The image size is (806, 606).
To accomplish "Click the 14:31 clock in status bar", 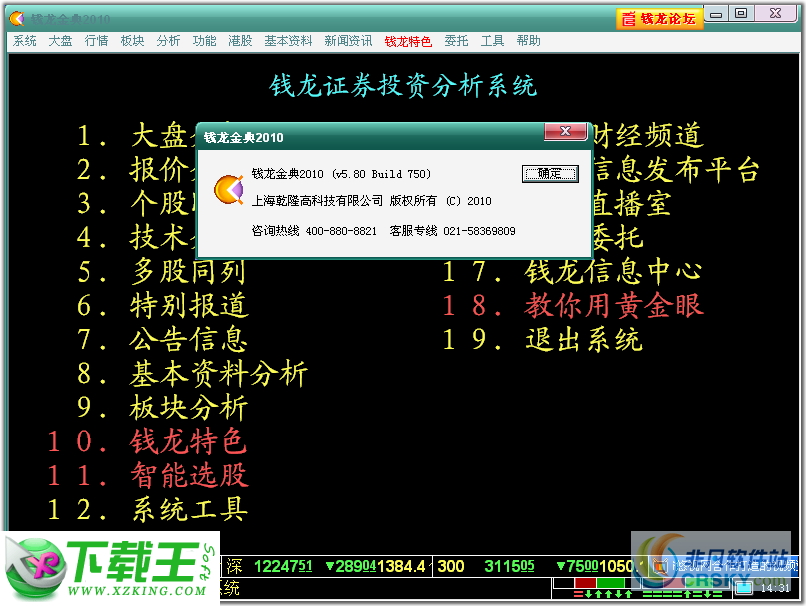I will pos(775,587).
